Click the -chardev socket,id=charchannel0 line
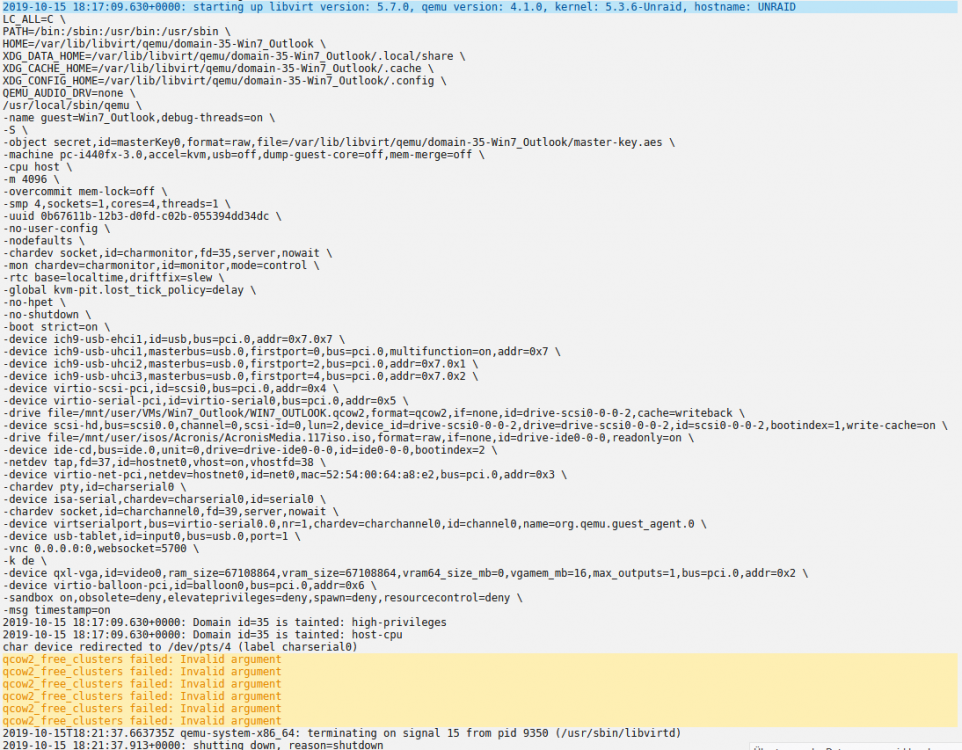Screen dimensions: 962x750 (171, 510)
